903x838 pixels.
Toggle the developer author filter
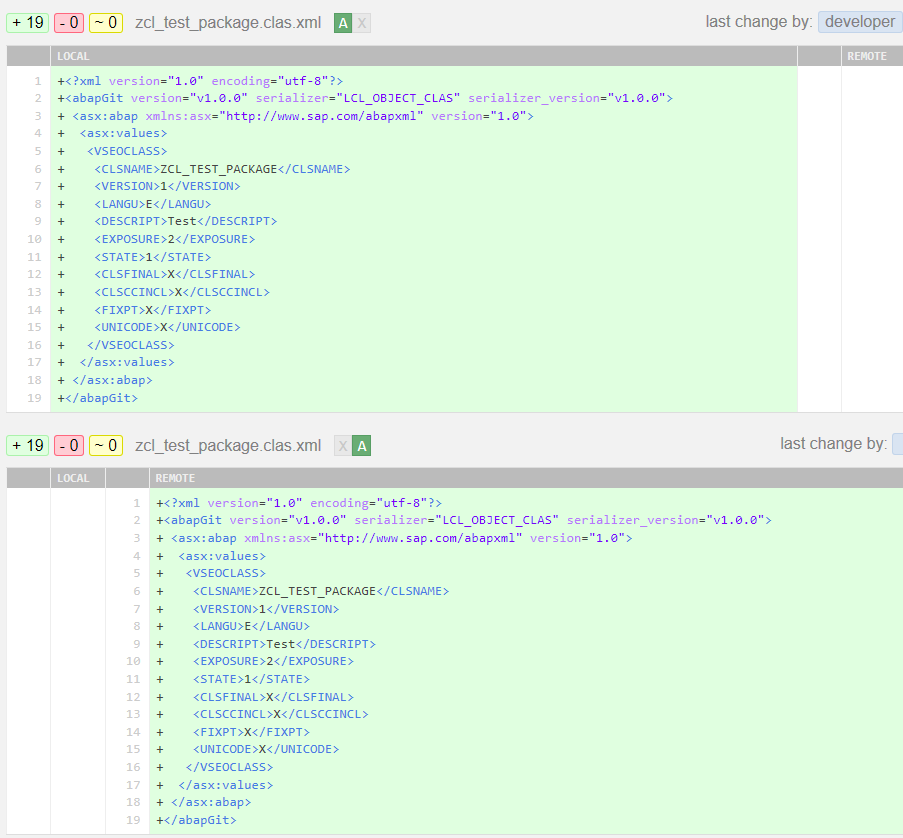(x=858, y=21)
